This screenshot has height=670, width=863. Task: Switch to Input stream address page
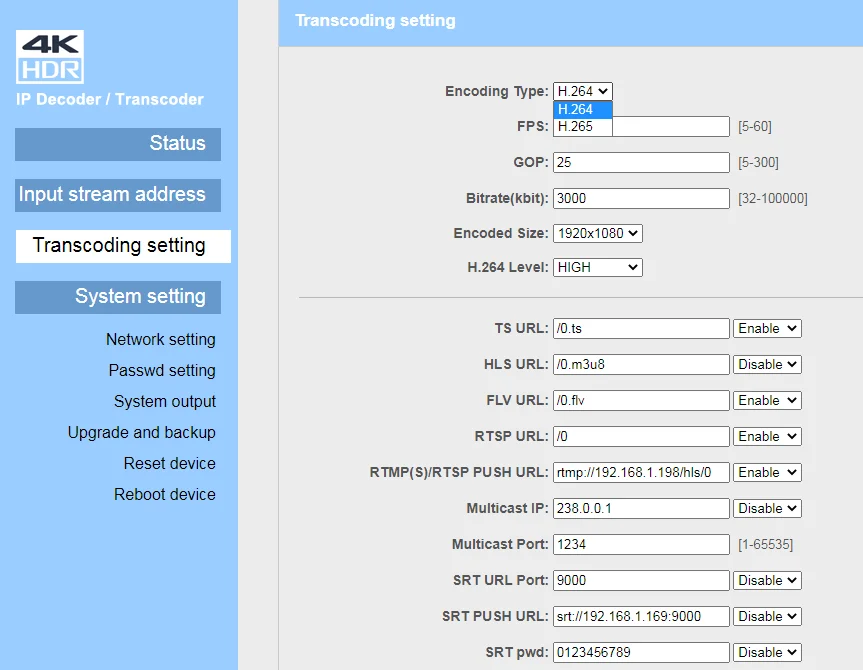pos(117,194)
